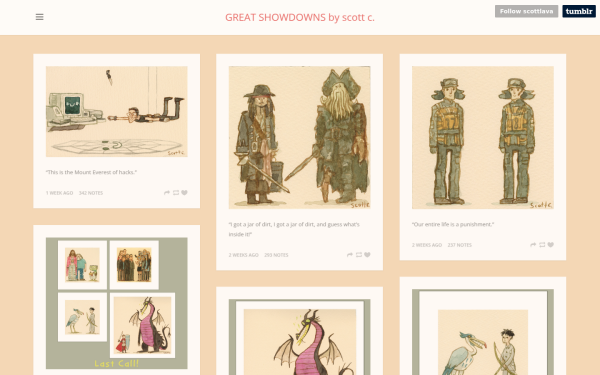The height and width of the screenshot is (375, 600).
Task: Click '2 WEEKS AGO' on jar of dirt post
Action: (x=243, y=255)
